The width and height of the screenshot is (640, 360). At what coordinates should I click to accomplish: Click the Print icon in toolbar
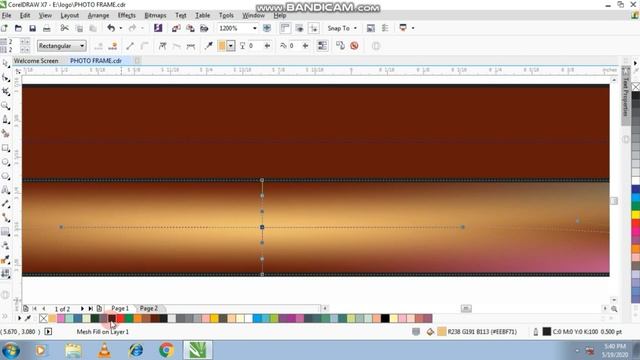pos(47,28)
